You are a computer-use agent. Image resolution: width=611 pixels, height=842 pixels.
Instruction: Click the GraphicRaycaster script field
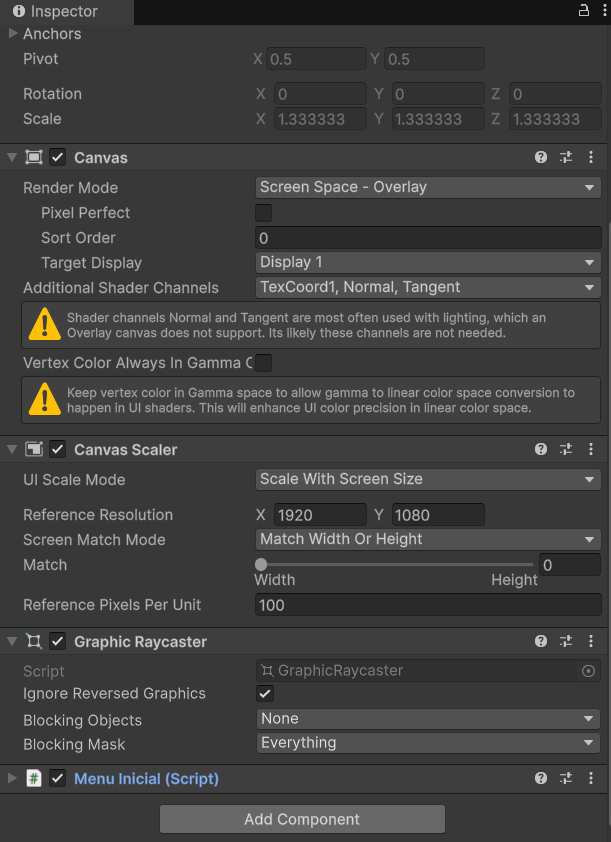428,671
